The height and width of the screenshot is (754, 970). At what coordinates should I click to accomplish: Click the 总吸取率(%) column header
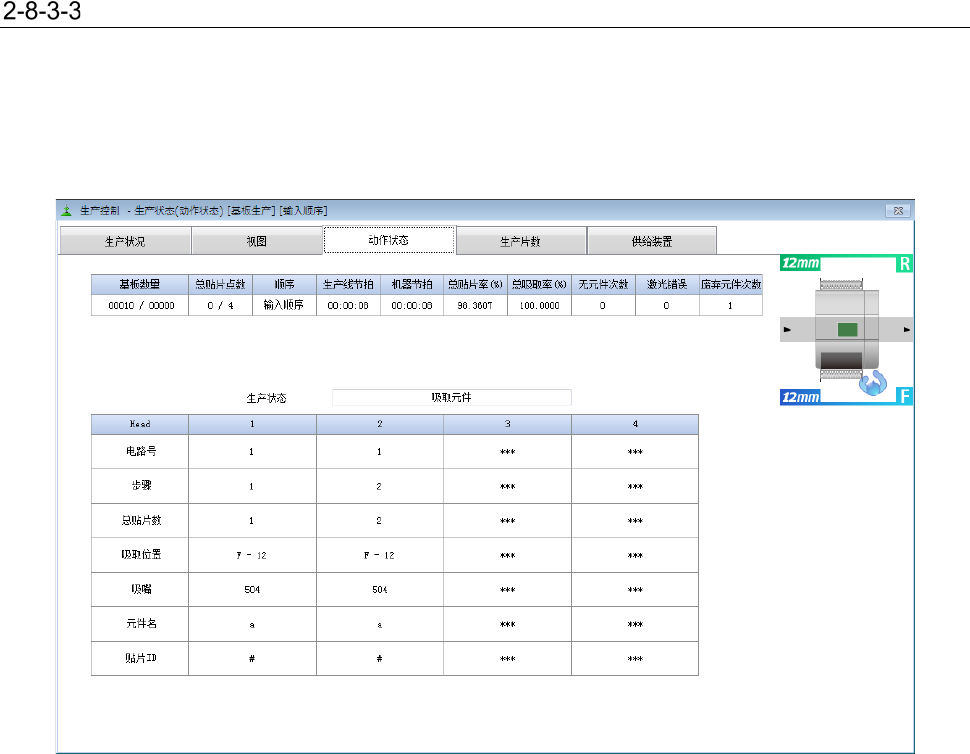click(539, 285)
